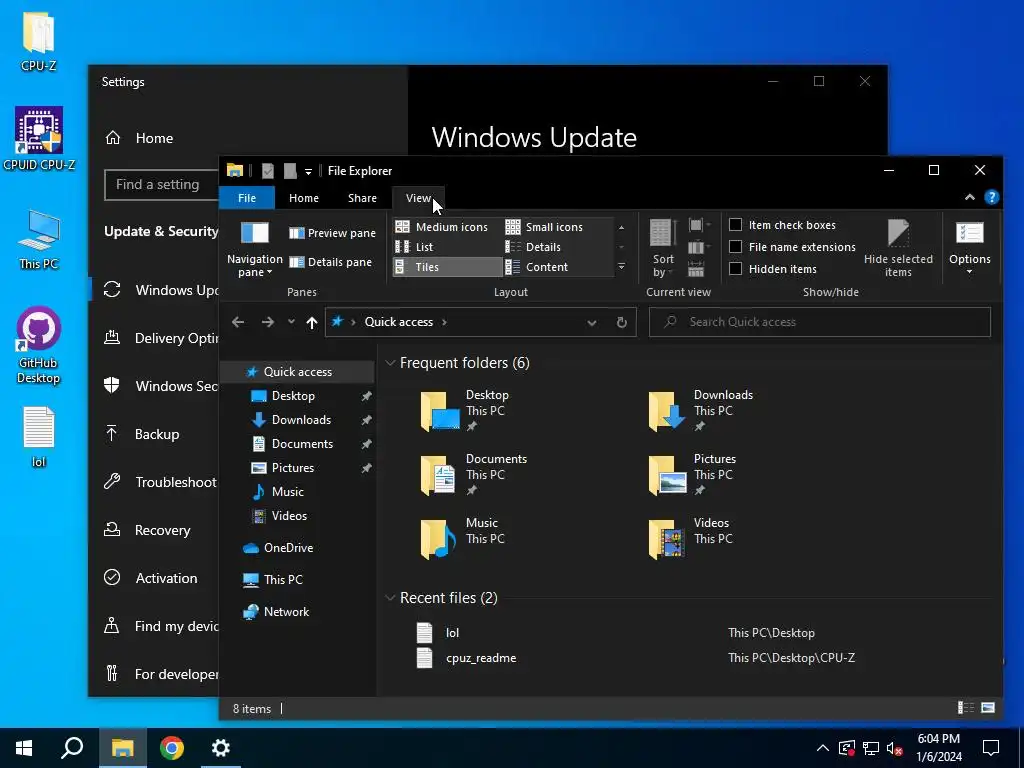Click the Search Quick access box
This screenshot has height=768, width=1024.
pyautogui.click(x=820, y=322)
